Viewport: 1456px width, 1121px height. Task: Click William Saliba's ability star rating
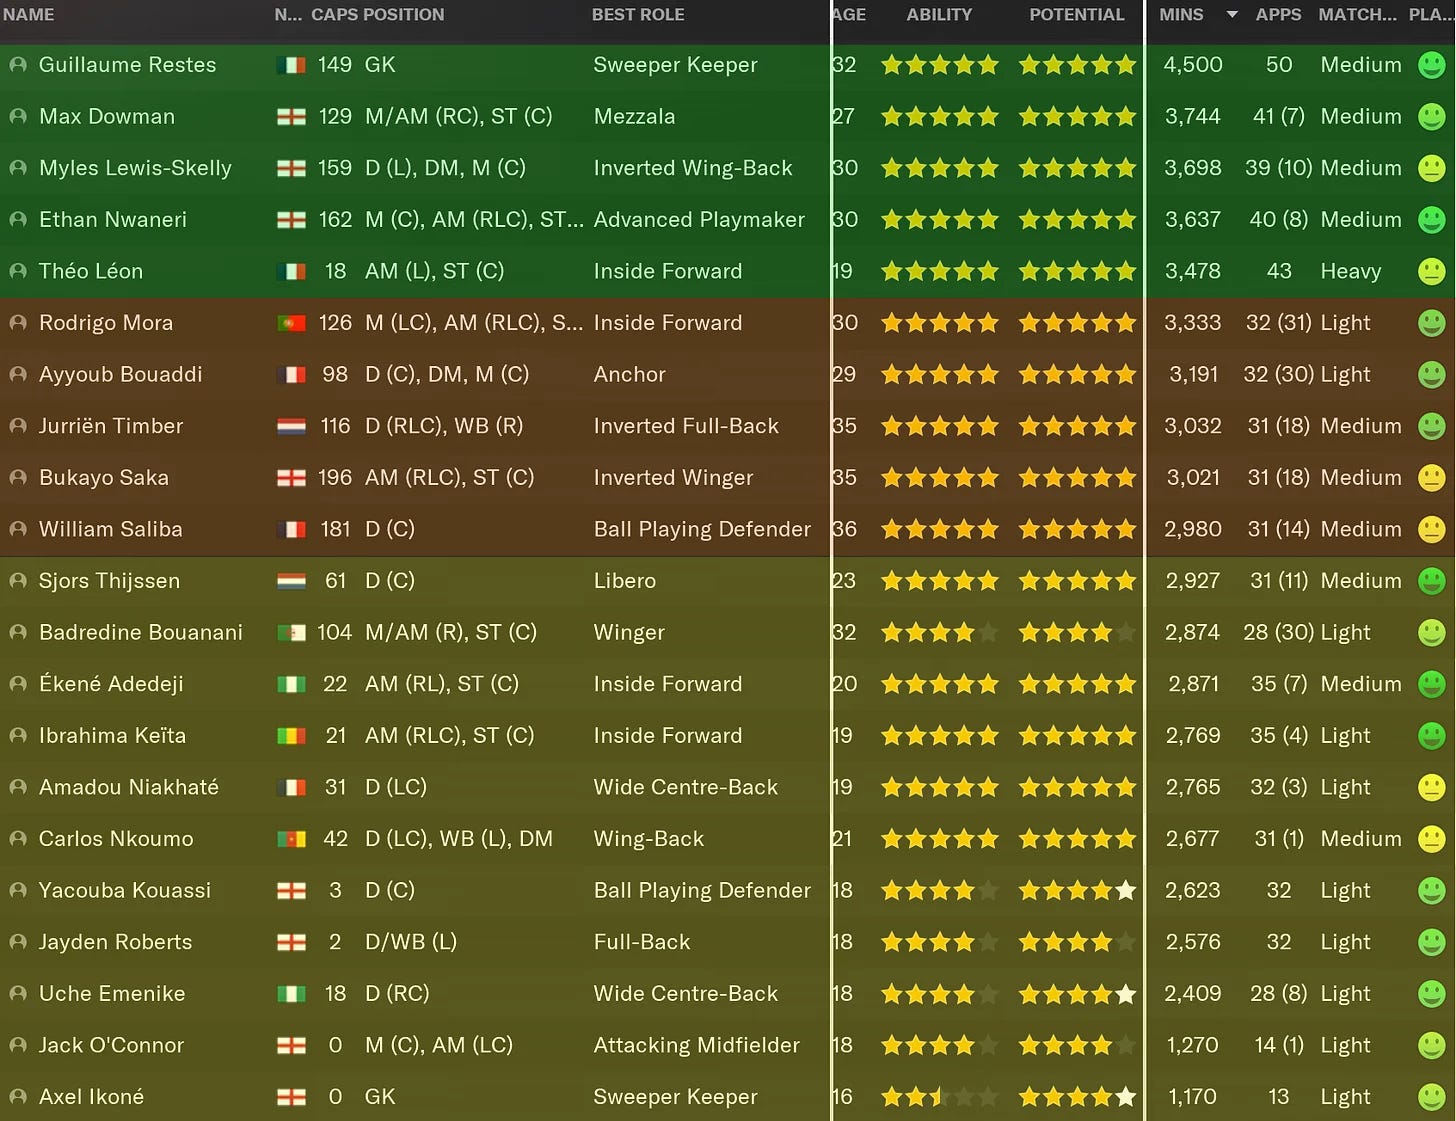pos(939,529)
